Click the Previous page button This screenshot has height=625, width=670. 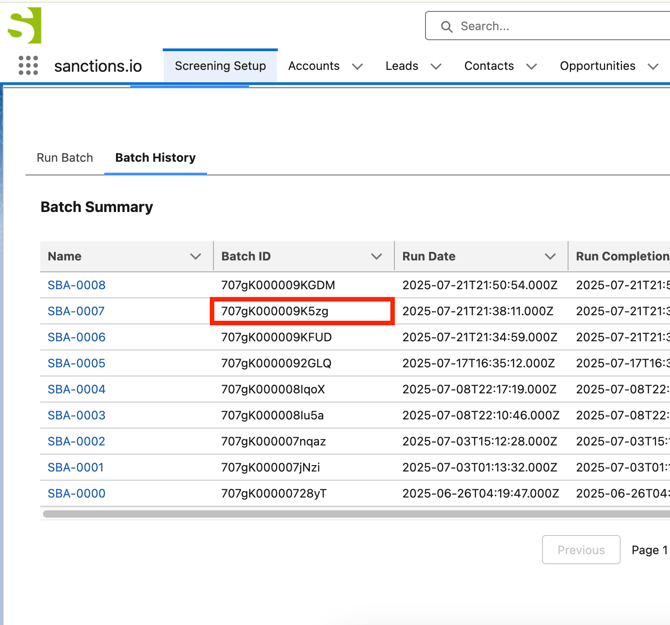coord(581,549)
